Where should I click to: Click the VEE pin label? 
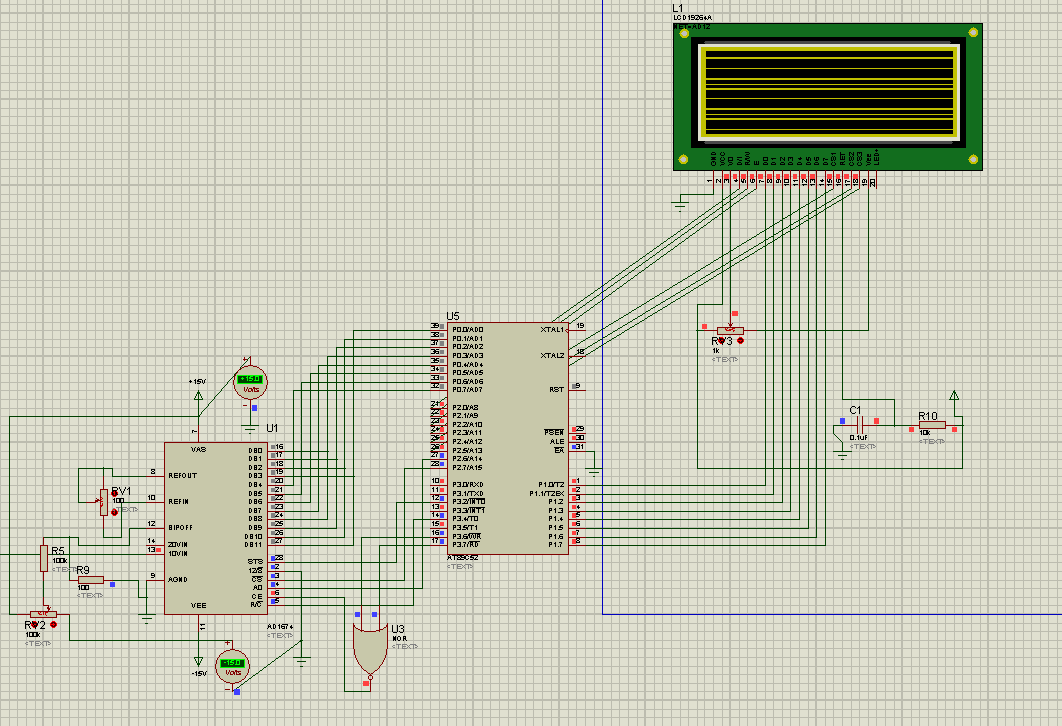click(x=198, y=605)
